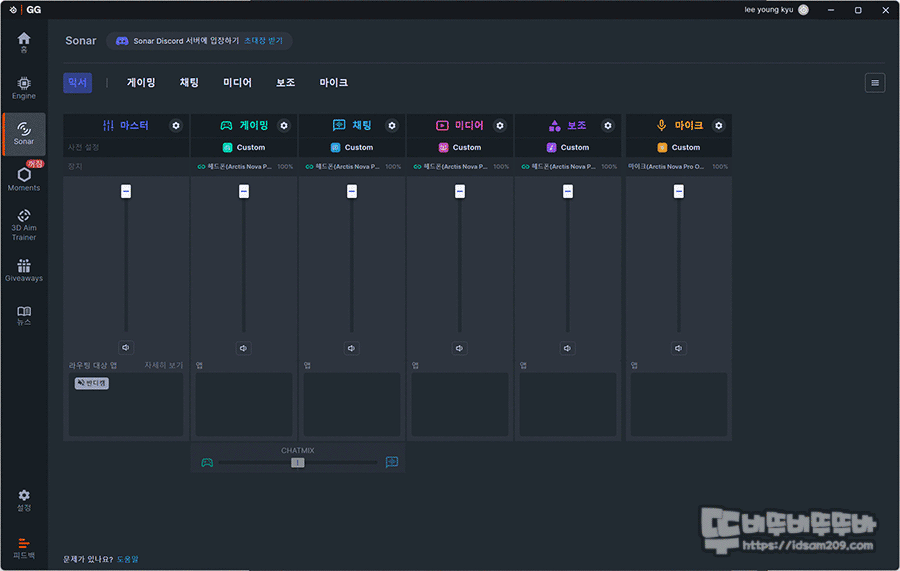Click the 초대장 받기 invite link

[x=263, y=41]
